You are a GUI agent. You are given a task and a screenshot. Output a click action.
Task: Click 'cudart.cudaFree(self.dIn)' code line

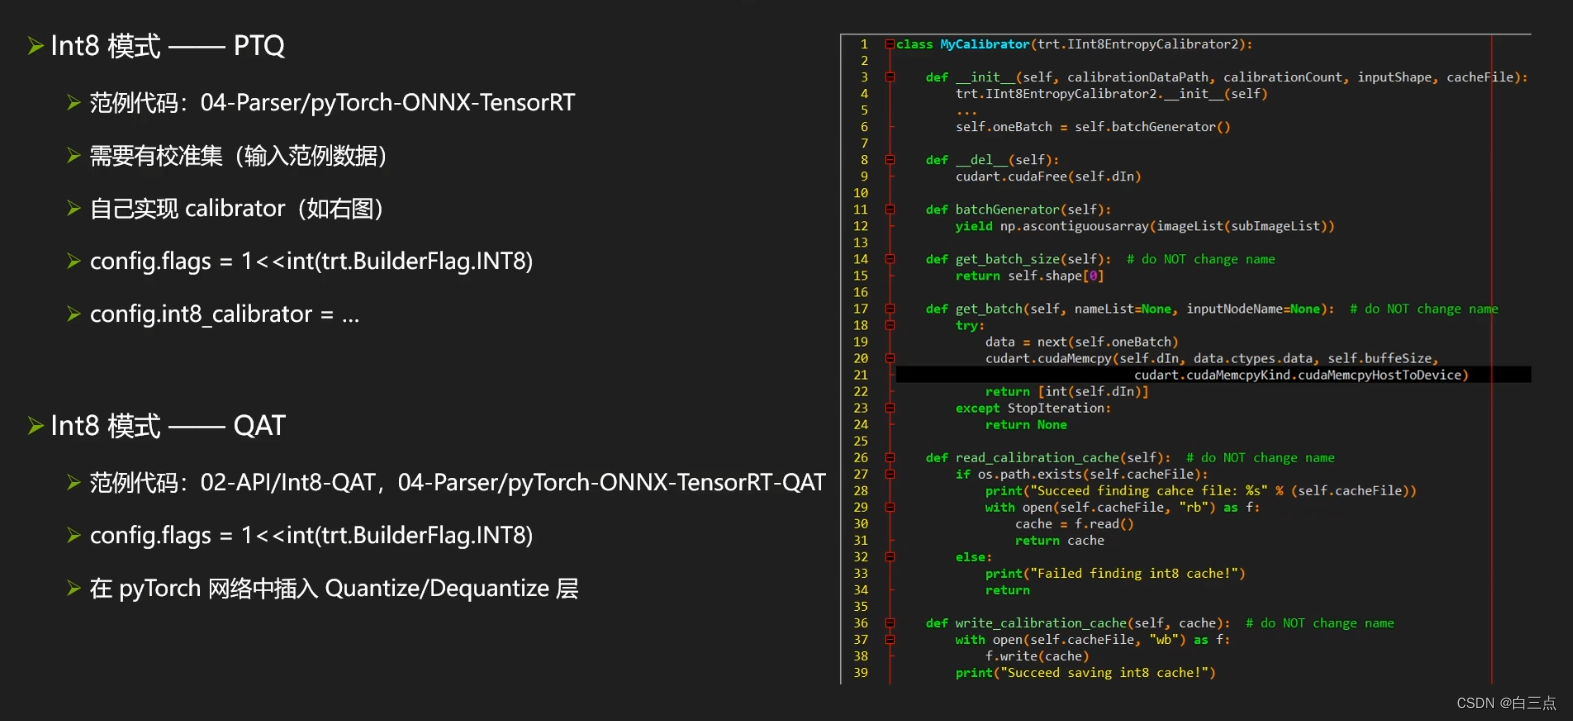pos(1048,177)
